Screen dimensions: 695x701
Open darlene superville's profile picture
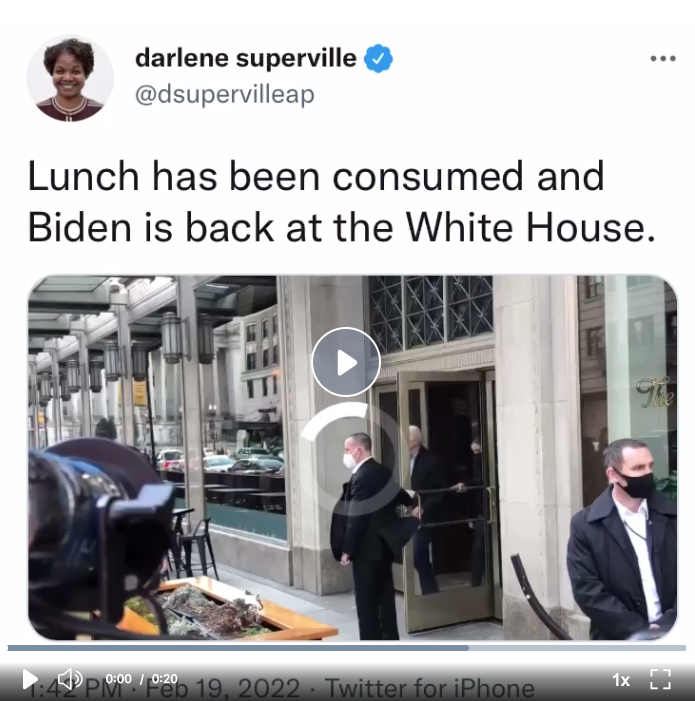(70, 78)
